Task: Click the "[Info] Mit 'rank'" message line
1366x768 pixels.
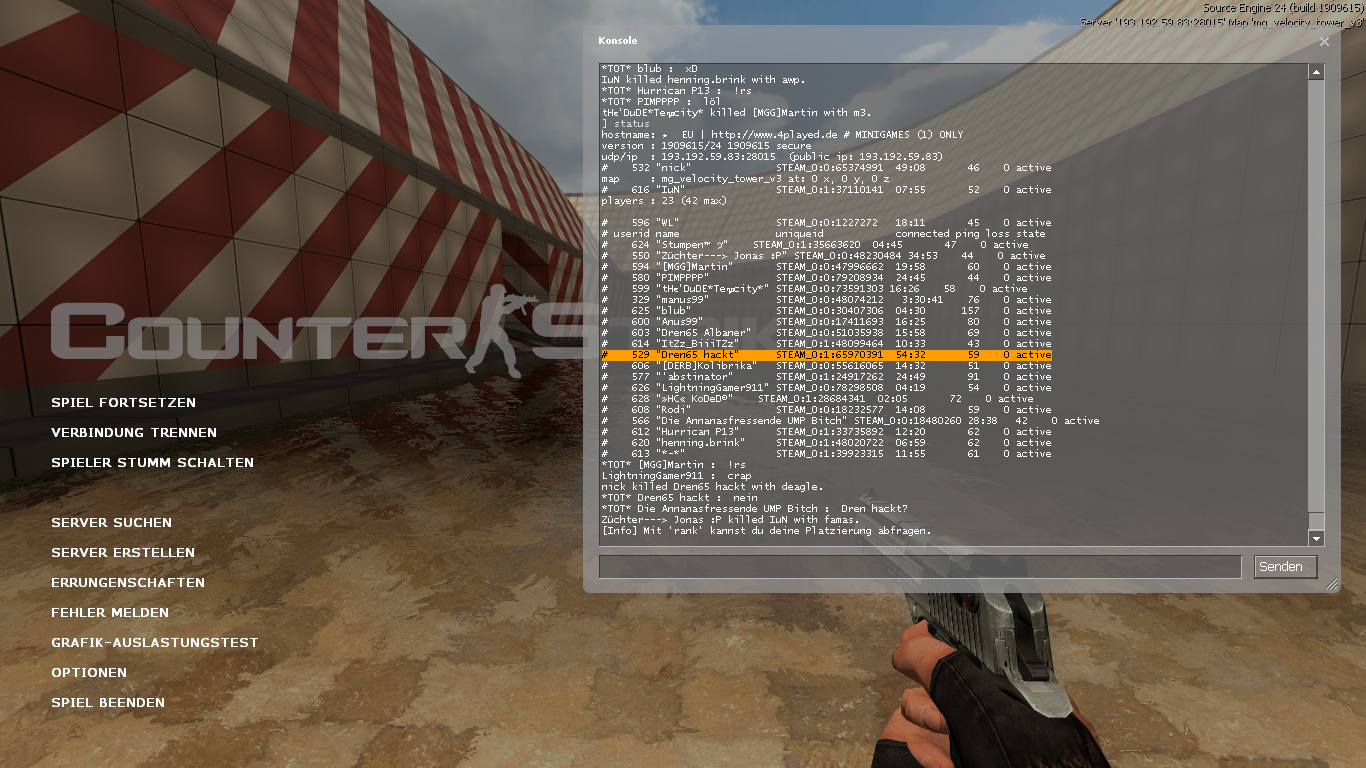Action: coord(766,531)
